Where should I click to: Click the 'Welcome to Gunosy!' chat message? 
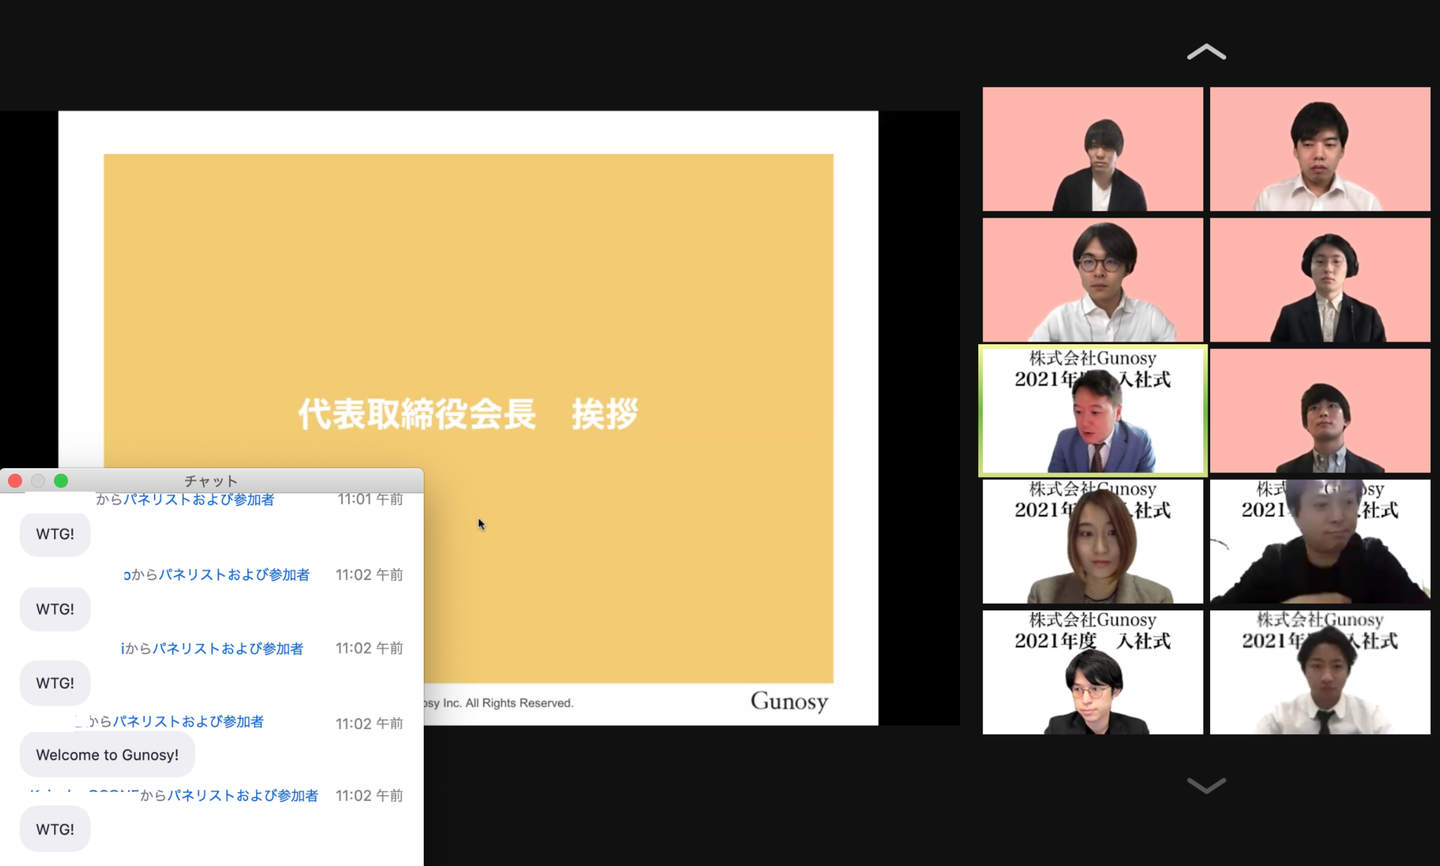107,755
